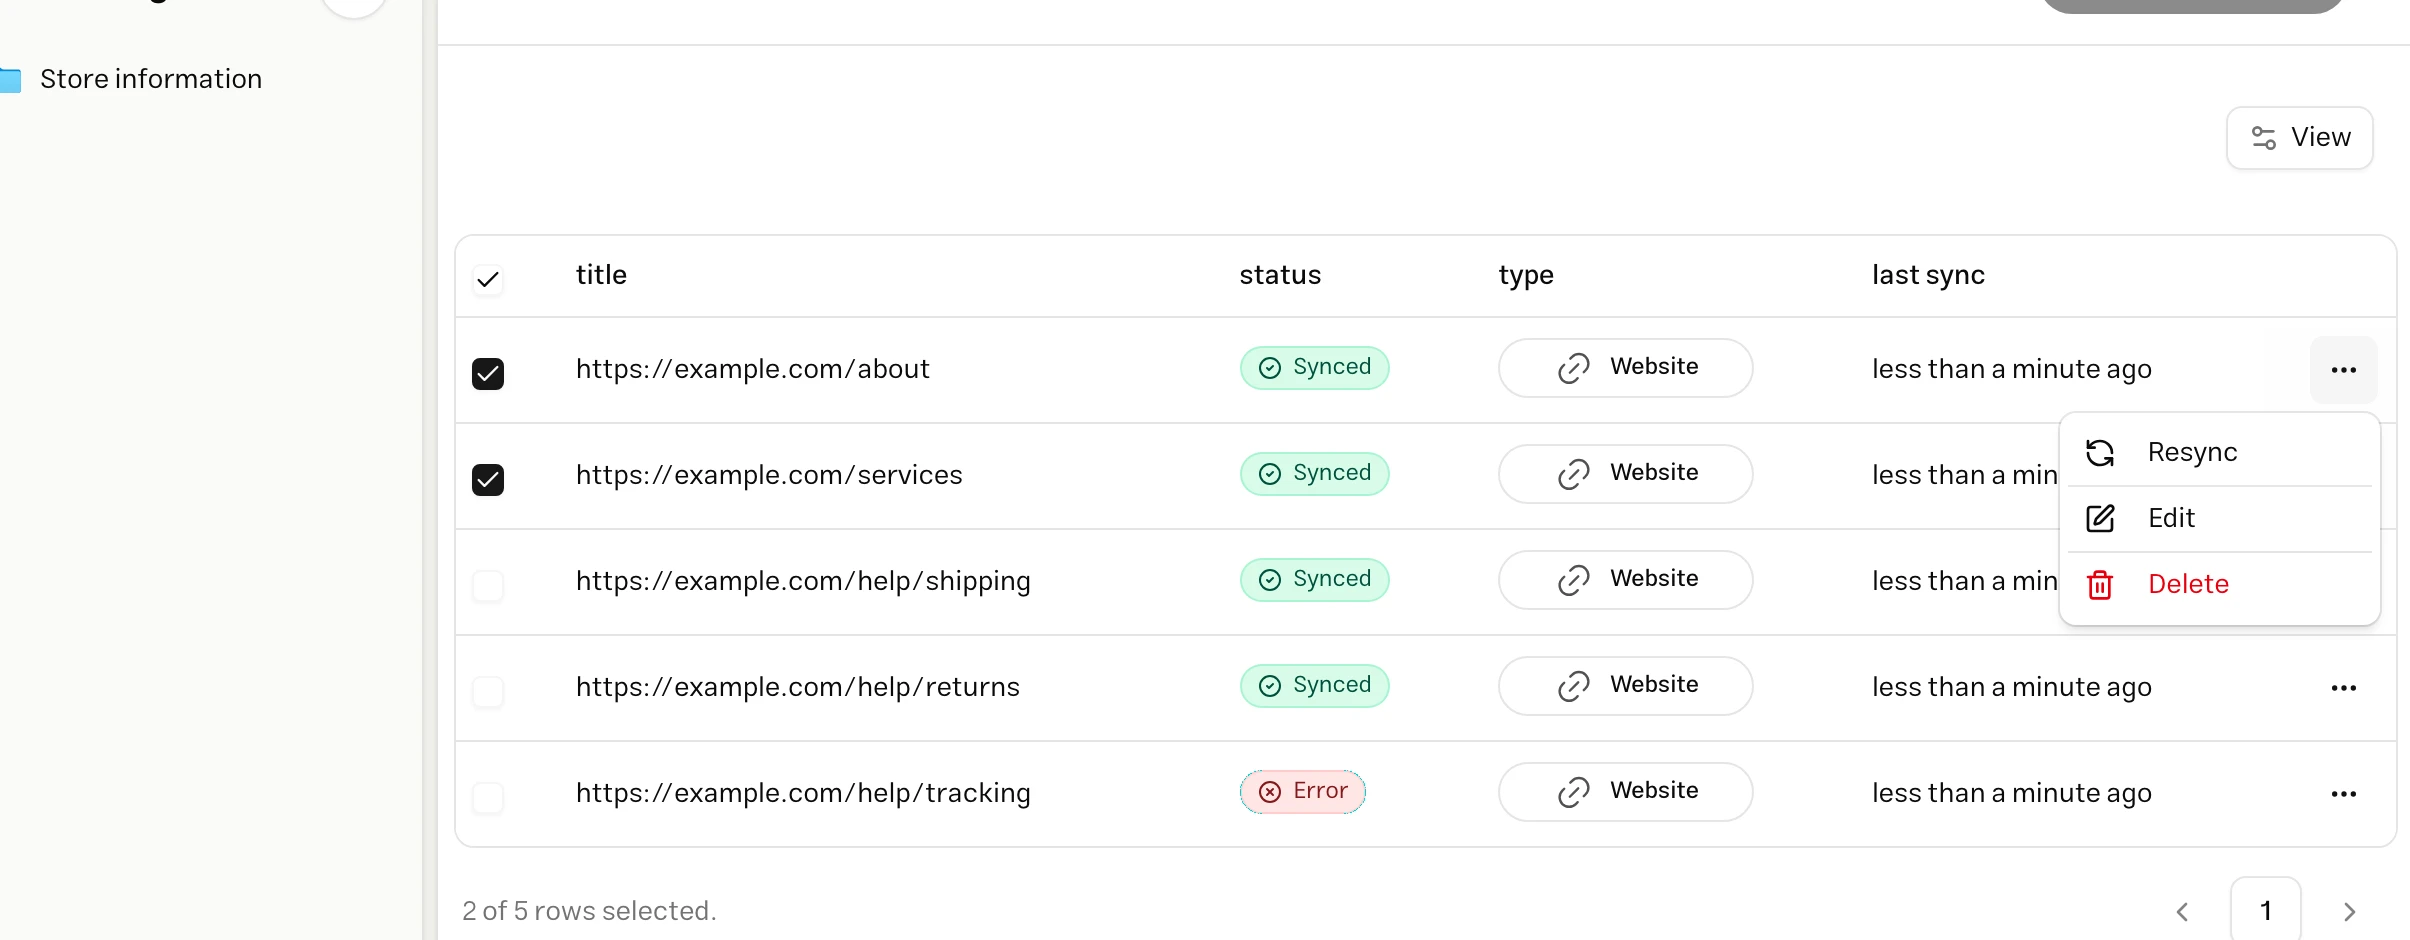Click the last sync time for returns row
This screenshot has height=940, width=2410.
click(x=2011, y=688)
